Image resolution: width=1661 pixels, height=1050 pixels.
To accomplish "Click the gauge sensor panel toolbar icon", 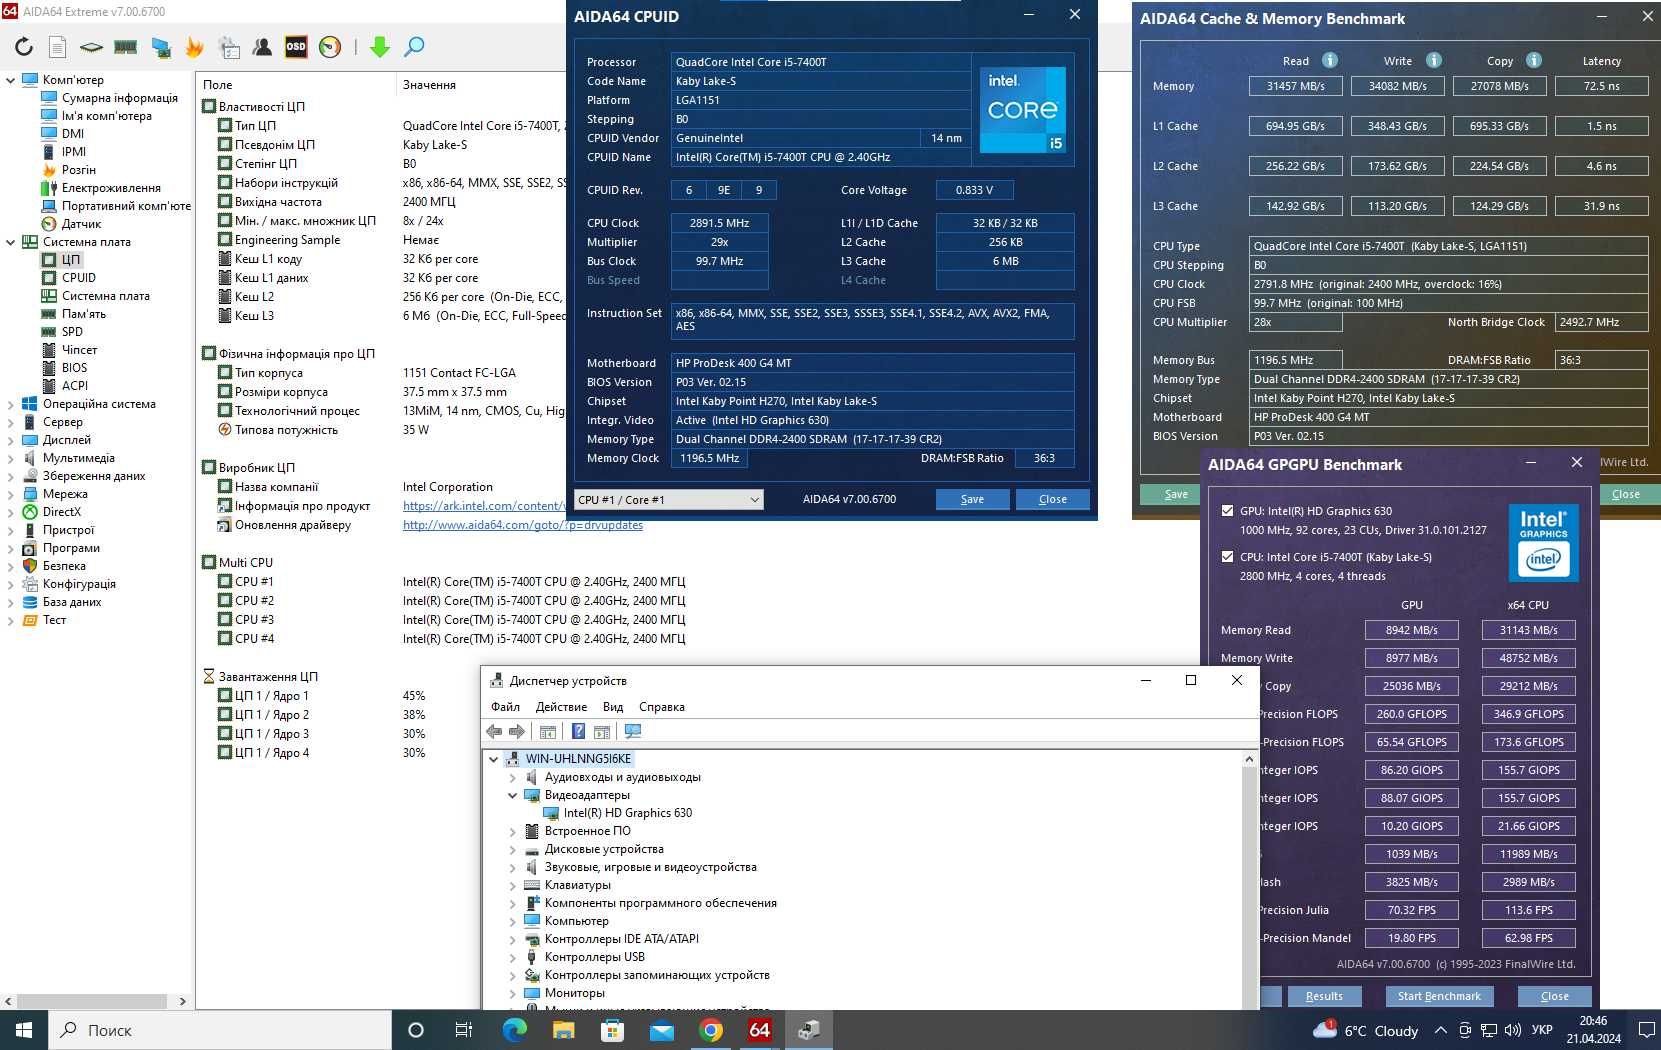I will tap(330, 46).
